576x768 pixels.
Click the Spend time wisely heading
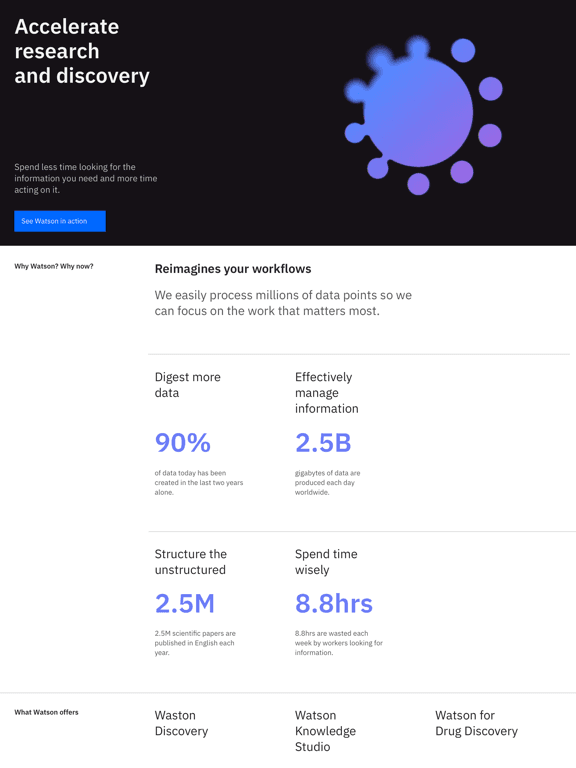pyautogui.click(x=326, y=562)
